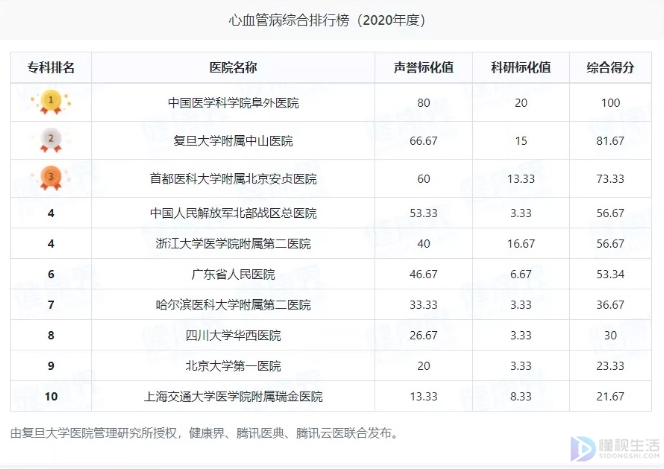The image size is (664, 469).
Task: Select 上海交通大学医学院附属瑞金医院 hospital name
Action: tap(233, 397)
